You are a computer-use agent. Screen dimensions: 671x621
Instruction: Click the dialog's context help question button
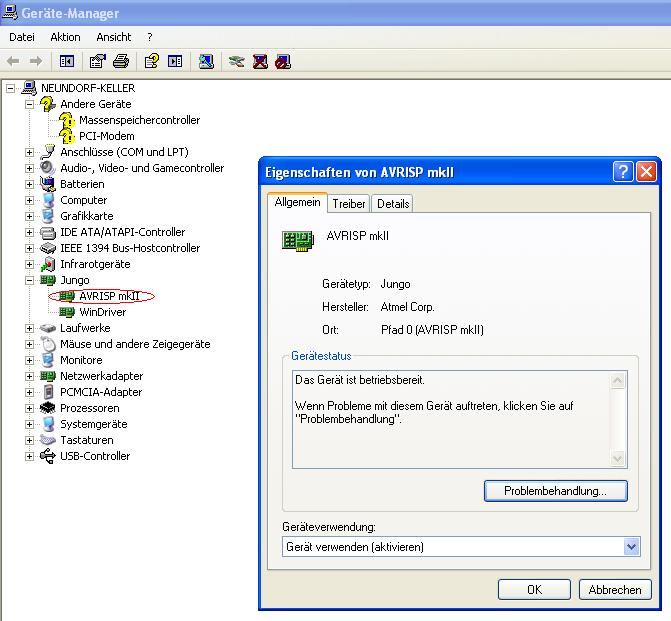pyautogui.click(x=623, y=172)
